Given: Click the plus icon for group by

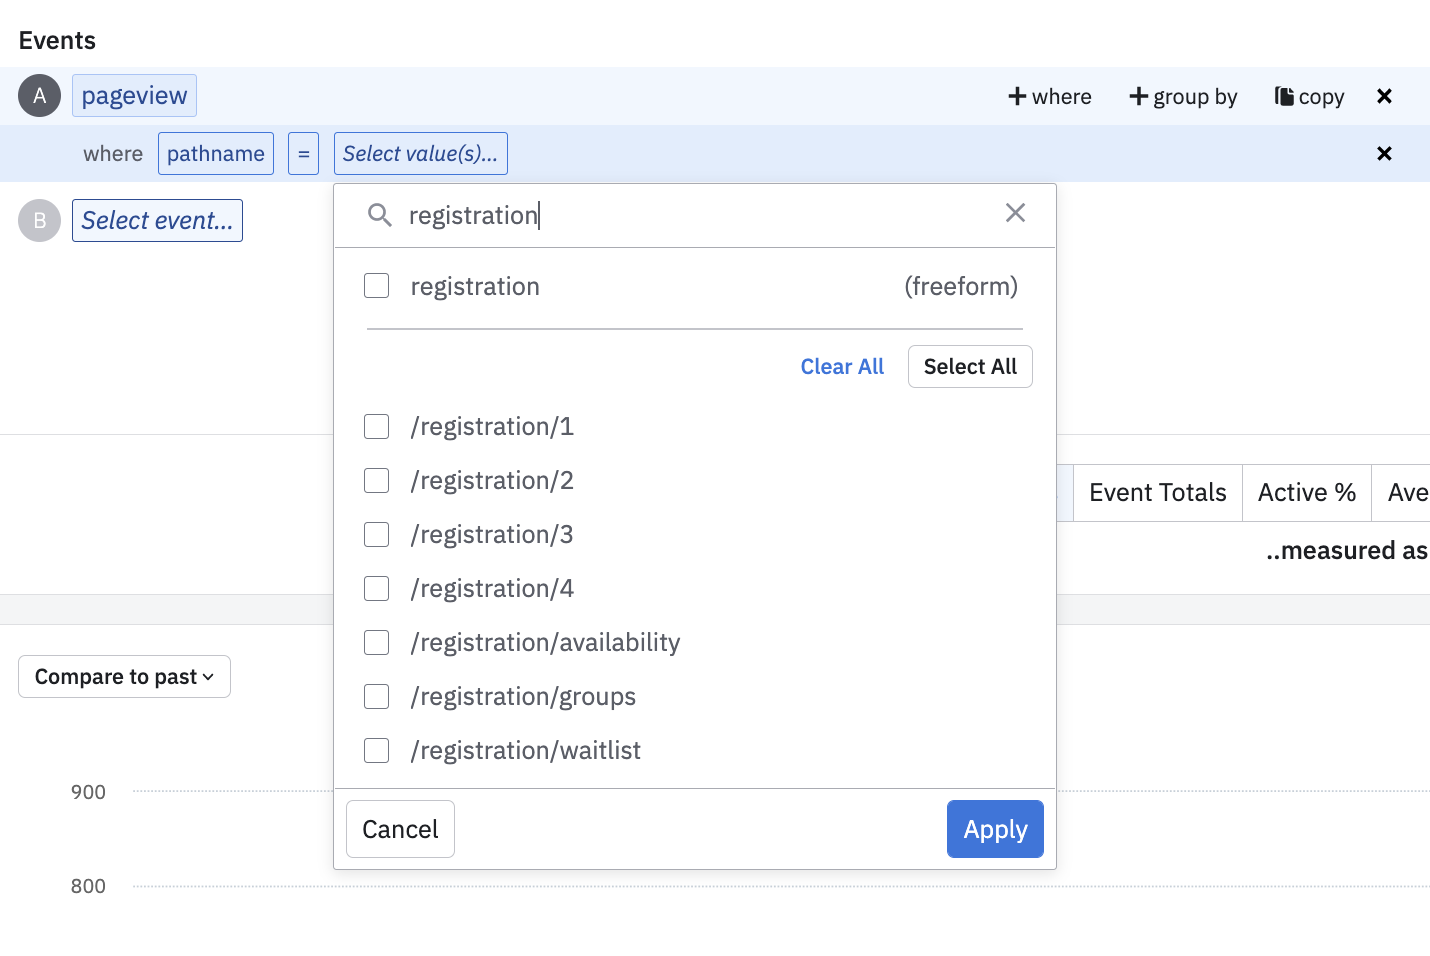Looking at the screenshot, I should (1138, 96).
